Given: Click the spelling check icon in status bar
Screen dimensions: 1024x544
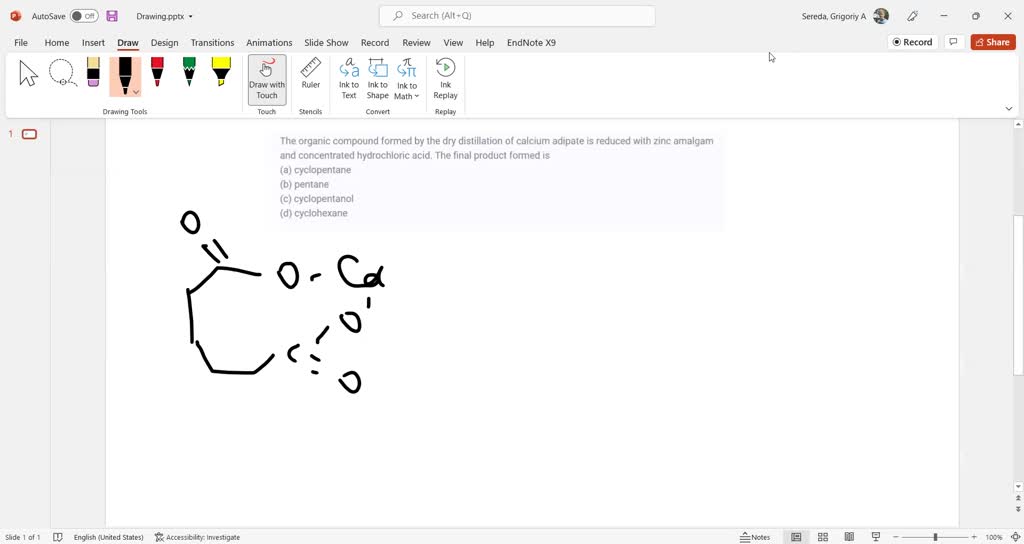Looking at the screenshot, I should click(x=57, y=537).
